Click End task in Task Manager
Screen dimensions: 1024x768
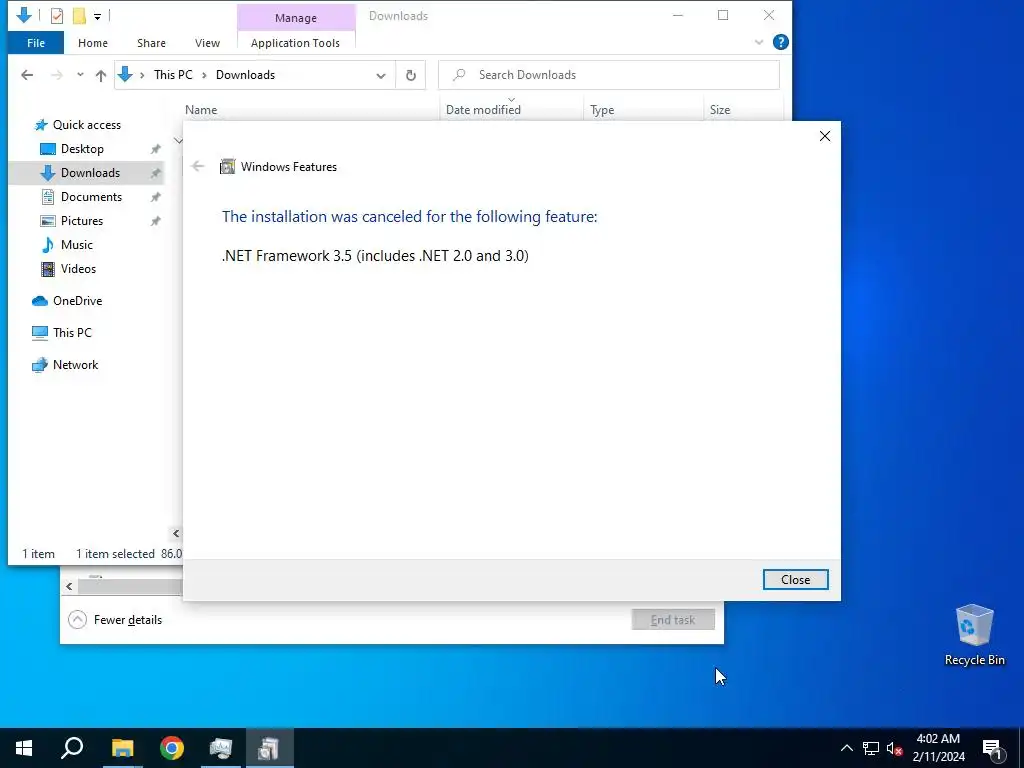673,620
